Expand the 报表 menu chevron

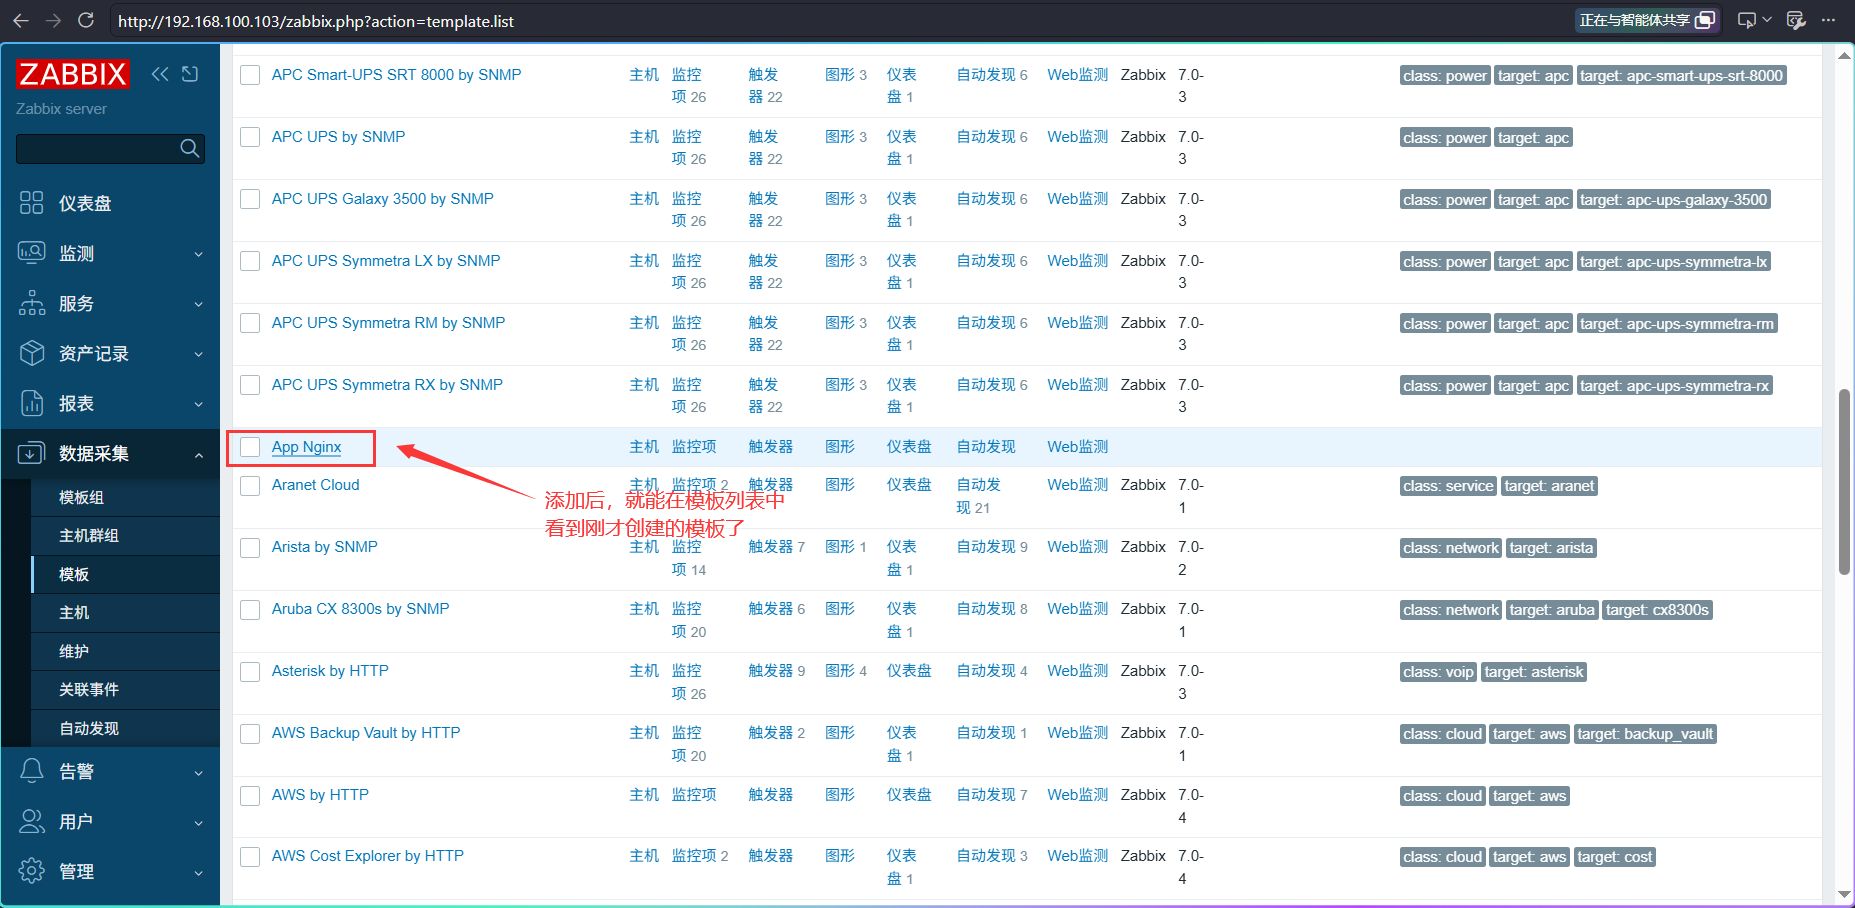(x=198, y=404)
